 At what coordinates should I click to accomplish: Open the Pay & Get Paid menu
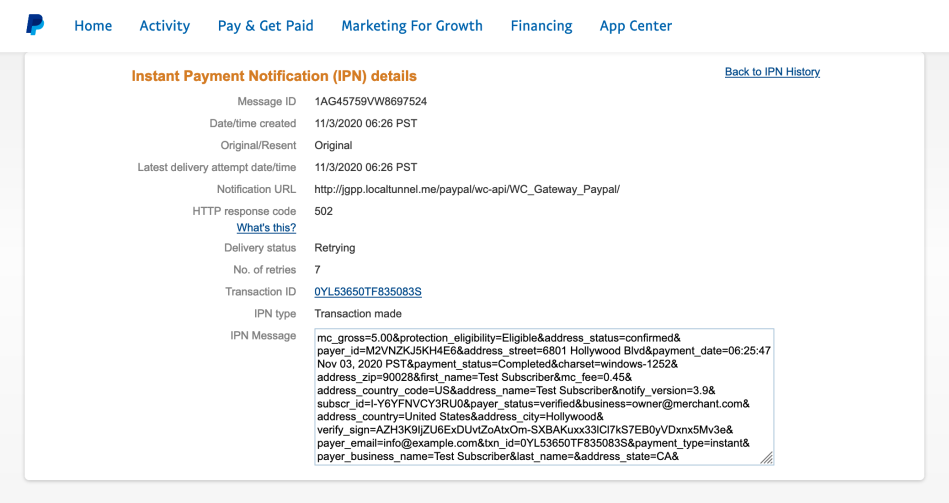266,26
